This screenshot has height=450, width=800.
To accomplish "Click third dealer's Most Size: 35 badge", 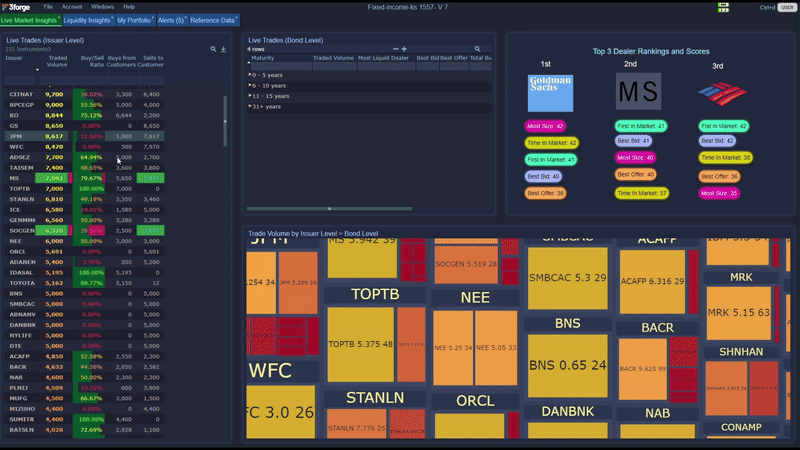I will 719,193.
